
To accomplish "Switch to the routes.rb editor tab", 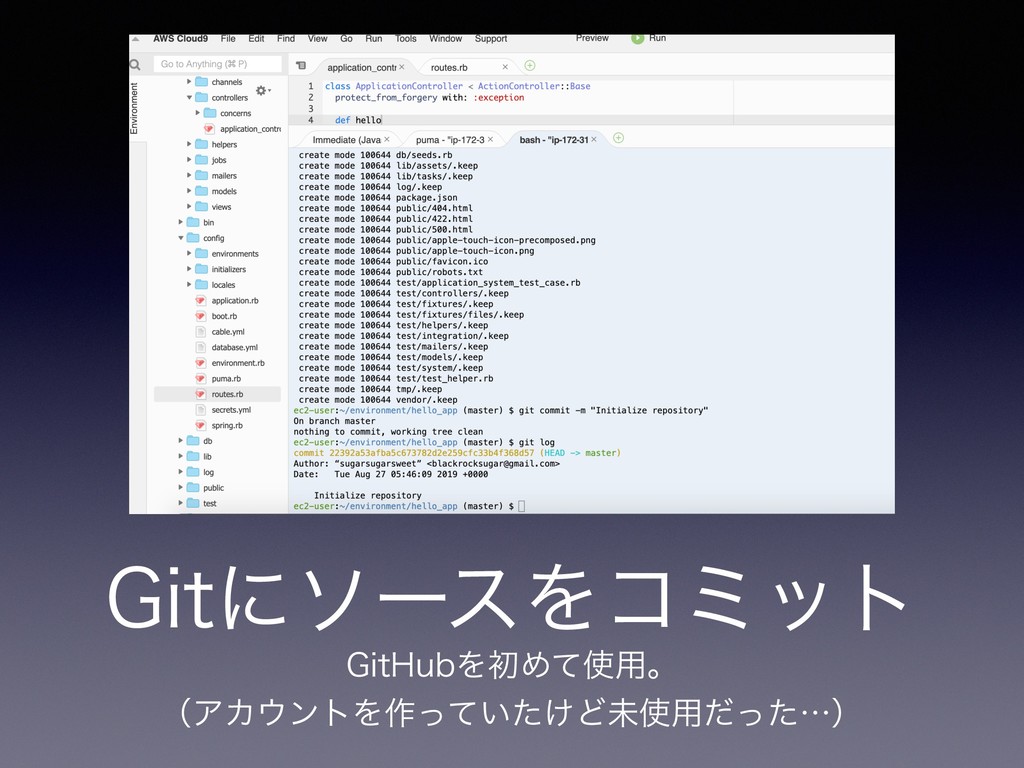I will pyautogui.click(x=449, y=67).
